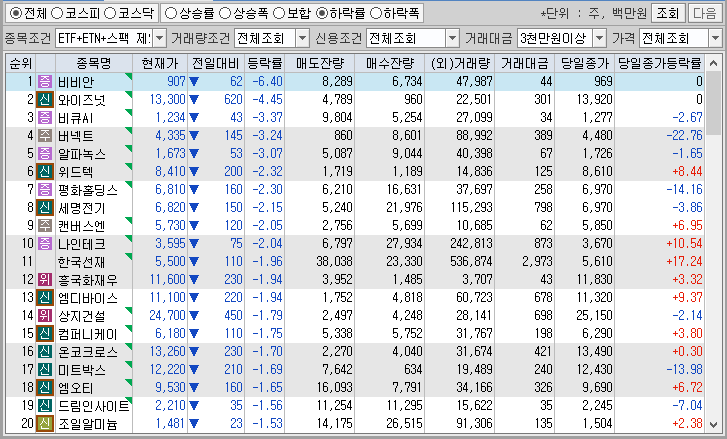727x439 pixels.
Task: Sort by the 순위 column header
Action: coord(21,63)
